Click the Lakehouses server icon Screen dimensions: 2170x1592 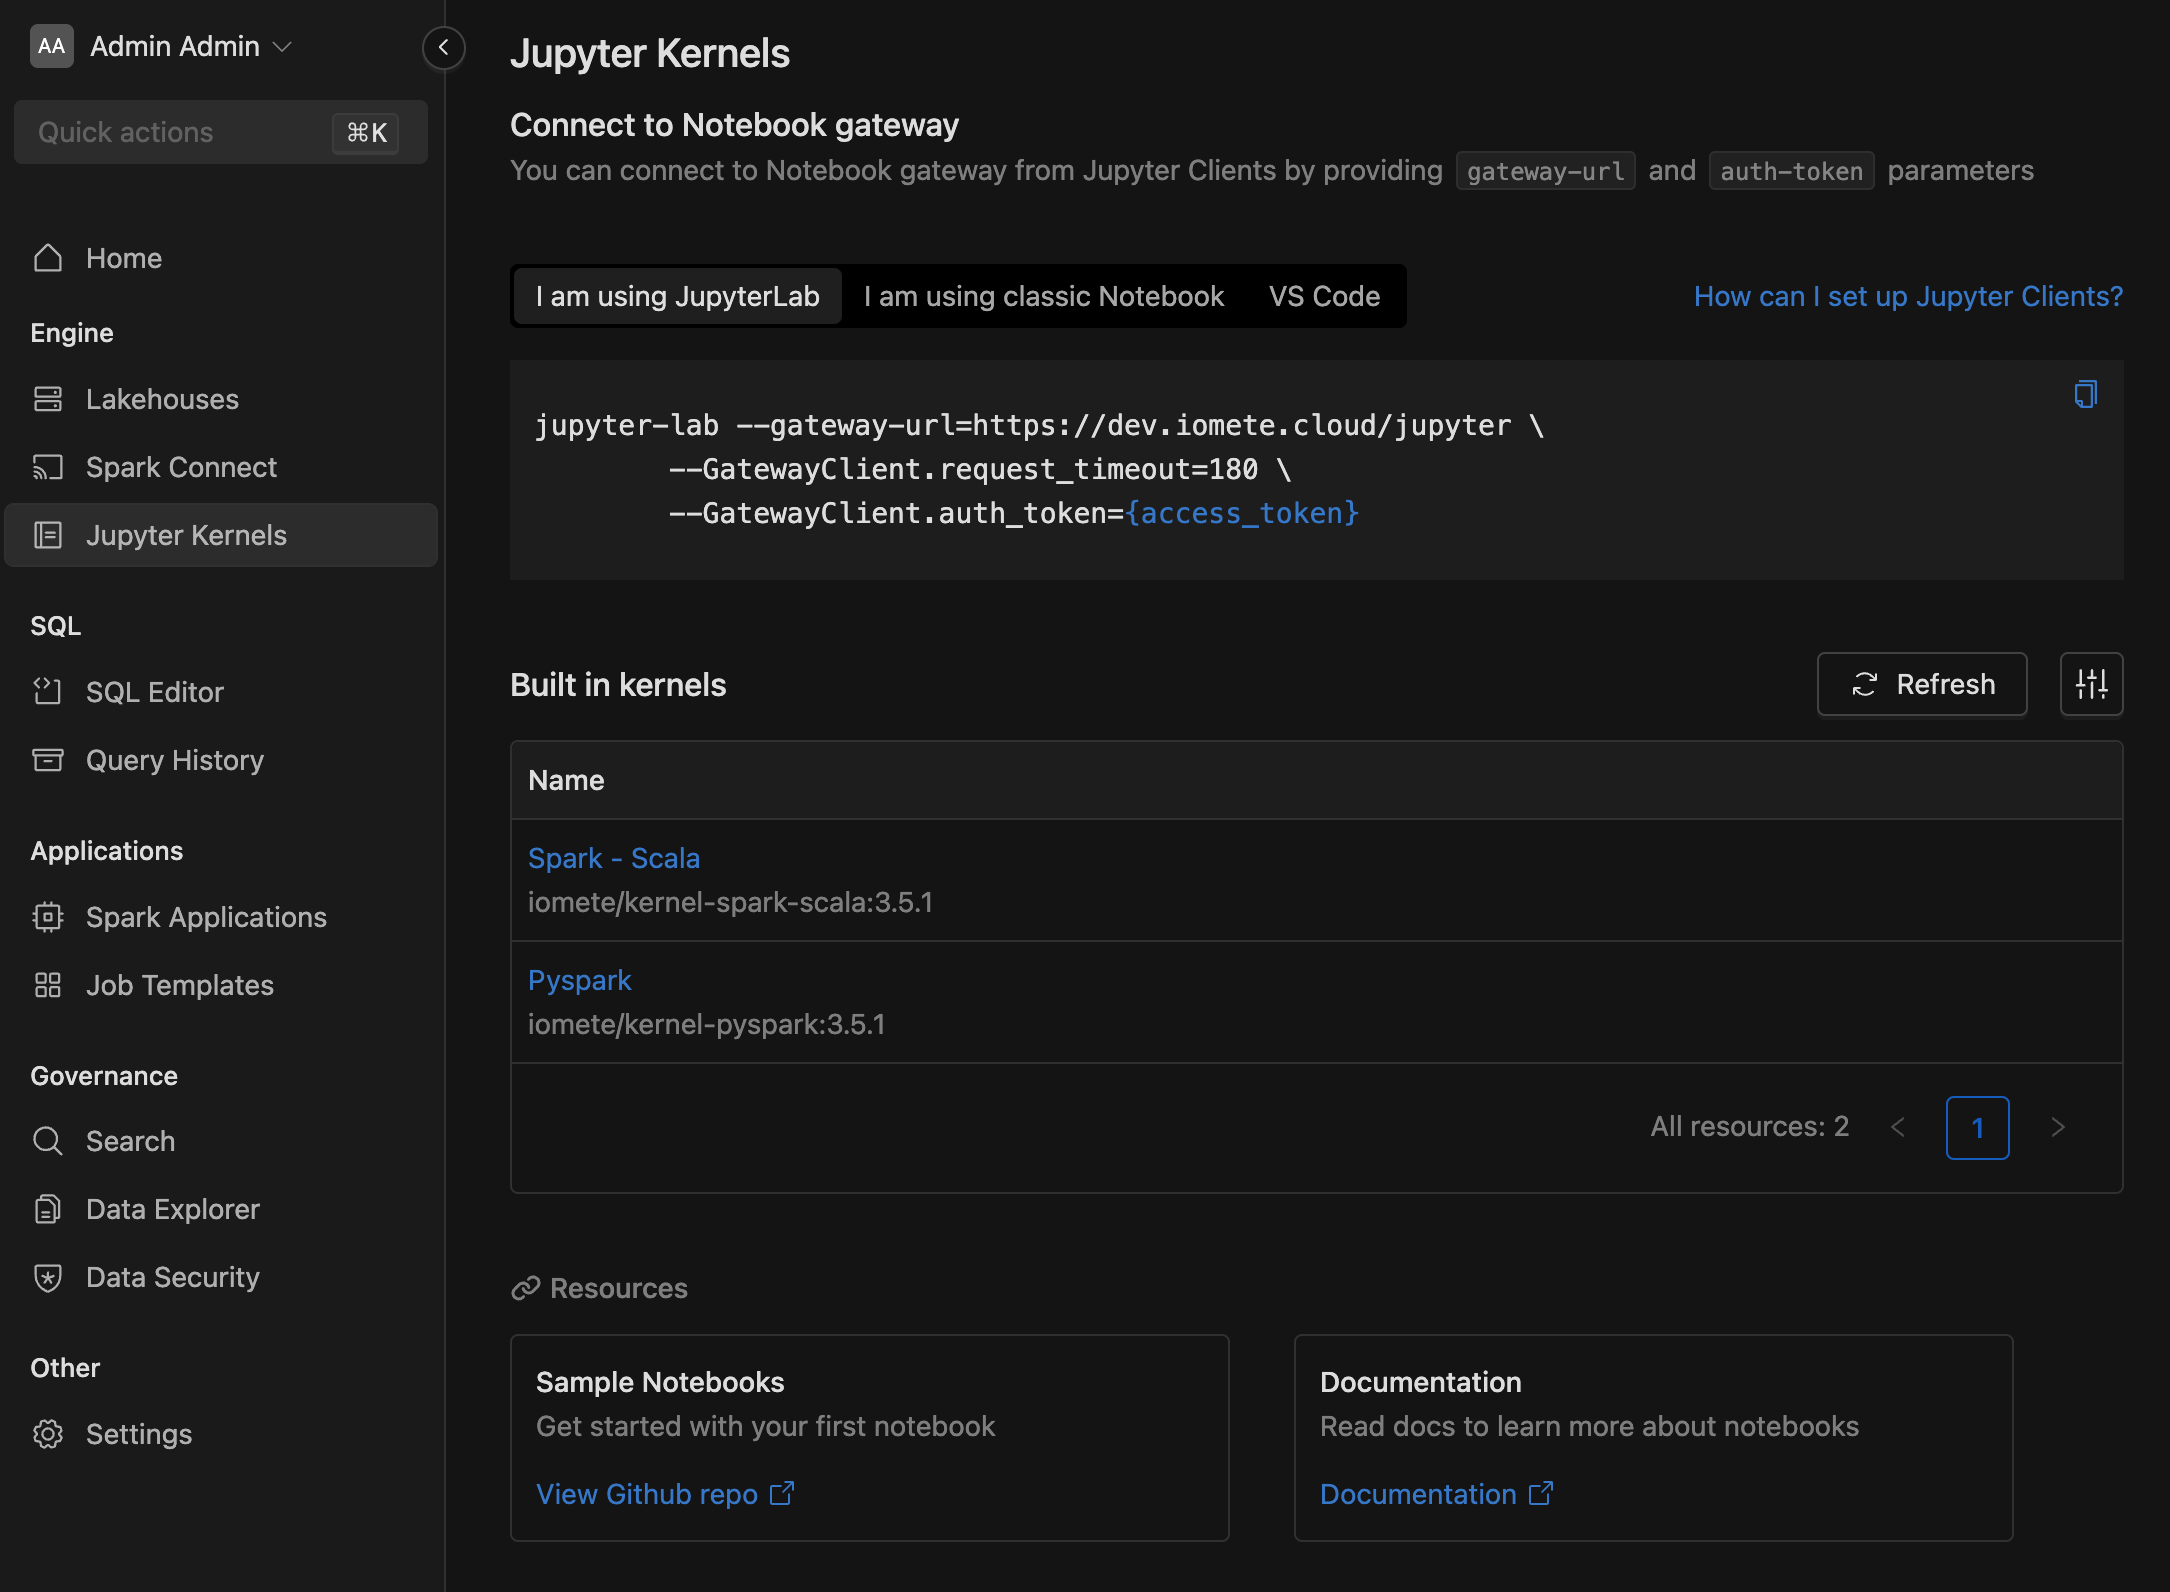click(x=48, y=399)
